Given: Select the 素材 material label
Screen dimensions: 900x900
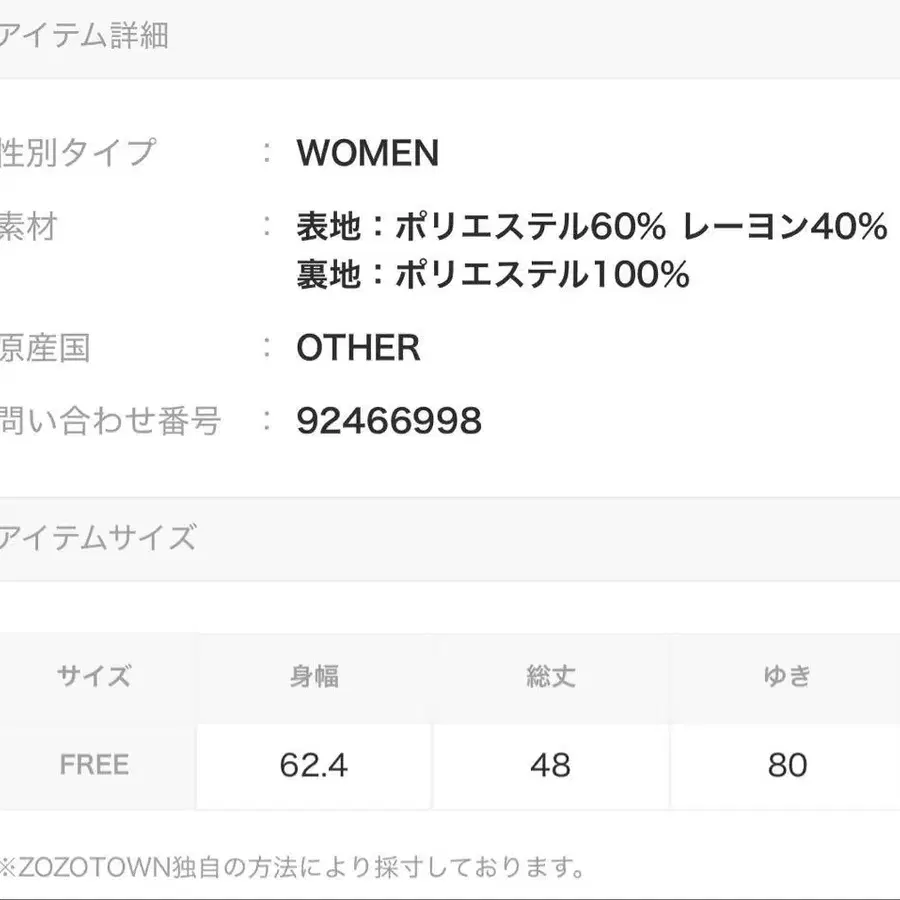Looking at the screenshot, I should pyautogui.click(x=28, y=227).
